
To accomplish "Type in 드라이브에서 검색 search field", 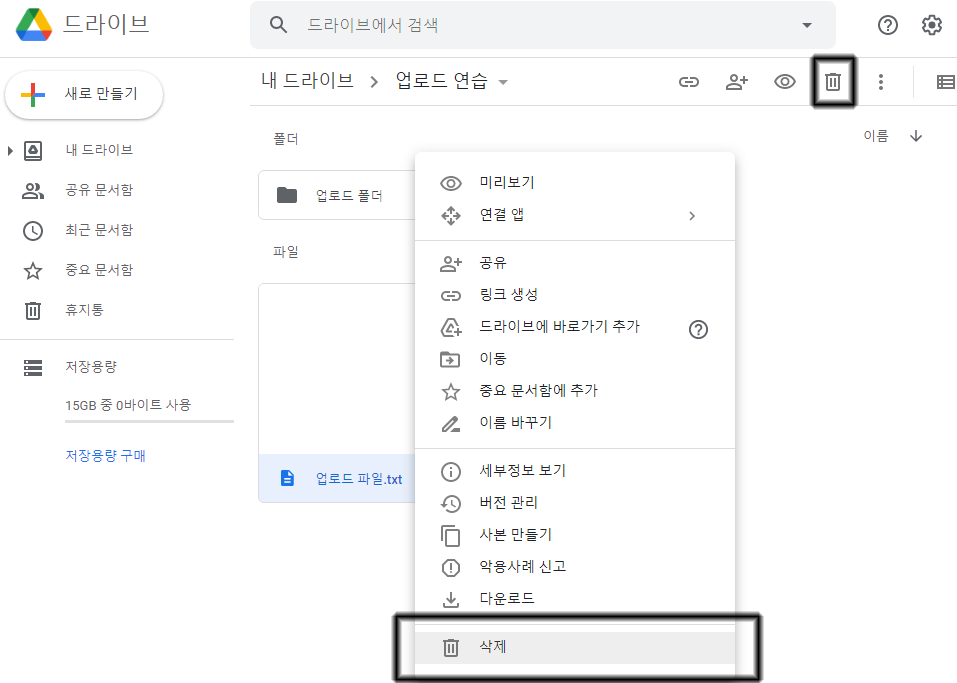I will 543,25.
